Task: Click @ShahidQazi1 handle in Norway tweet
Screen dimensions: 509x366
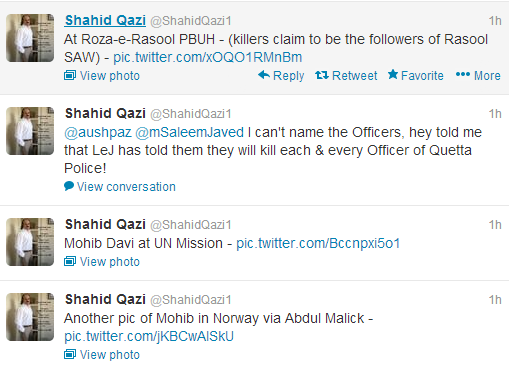Action: [x=191, y=300]
